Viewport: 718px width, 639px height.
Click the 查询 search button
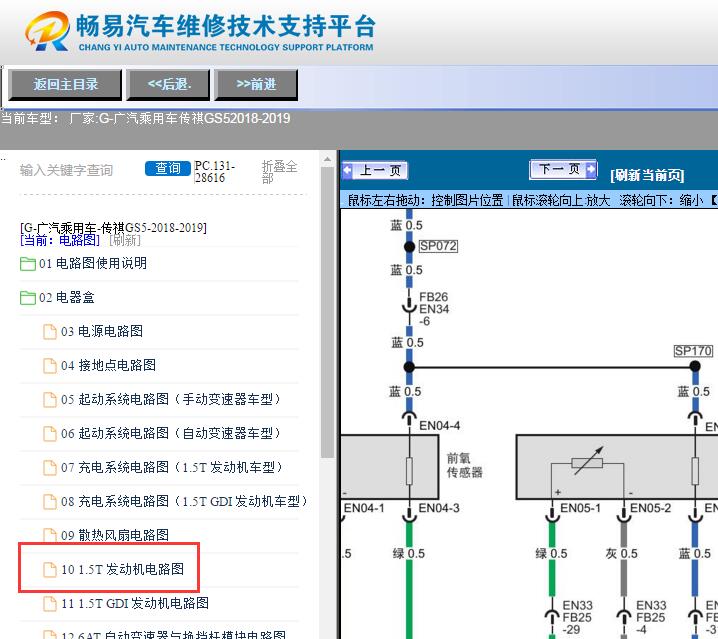click(x=168, y=169)
